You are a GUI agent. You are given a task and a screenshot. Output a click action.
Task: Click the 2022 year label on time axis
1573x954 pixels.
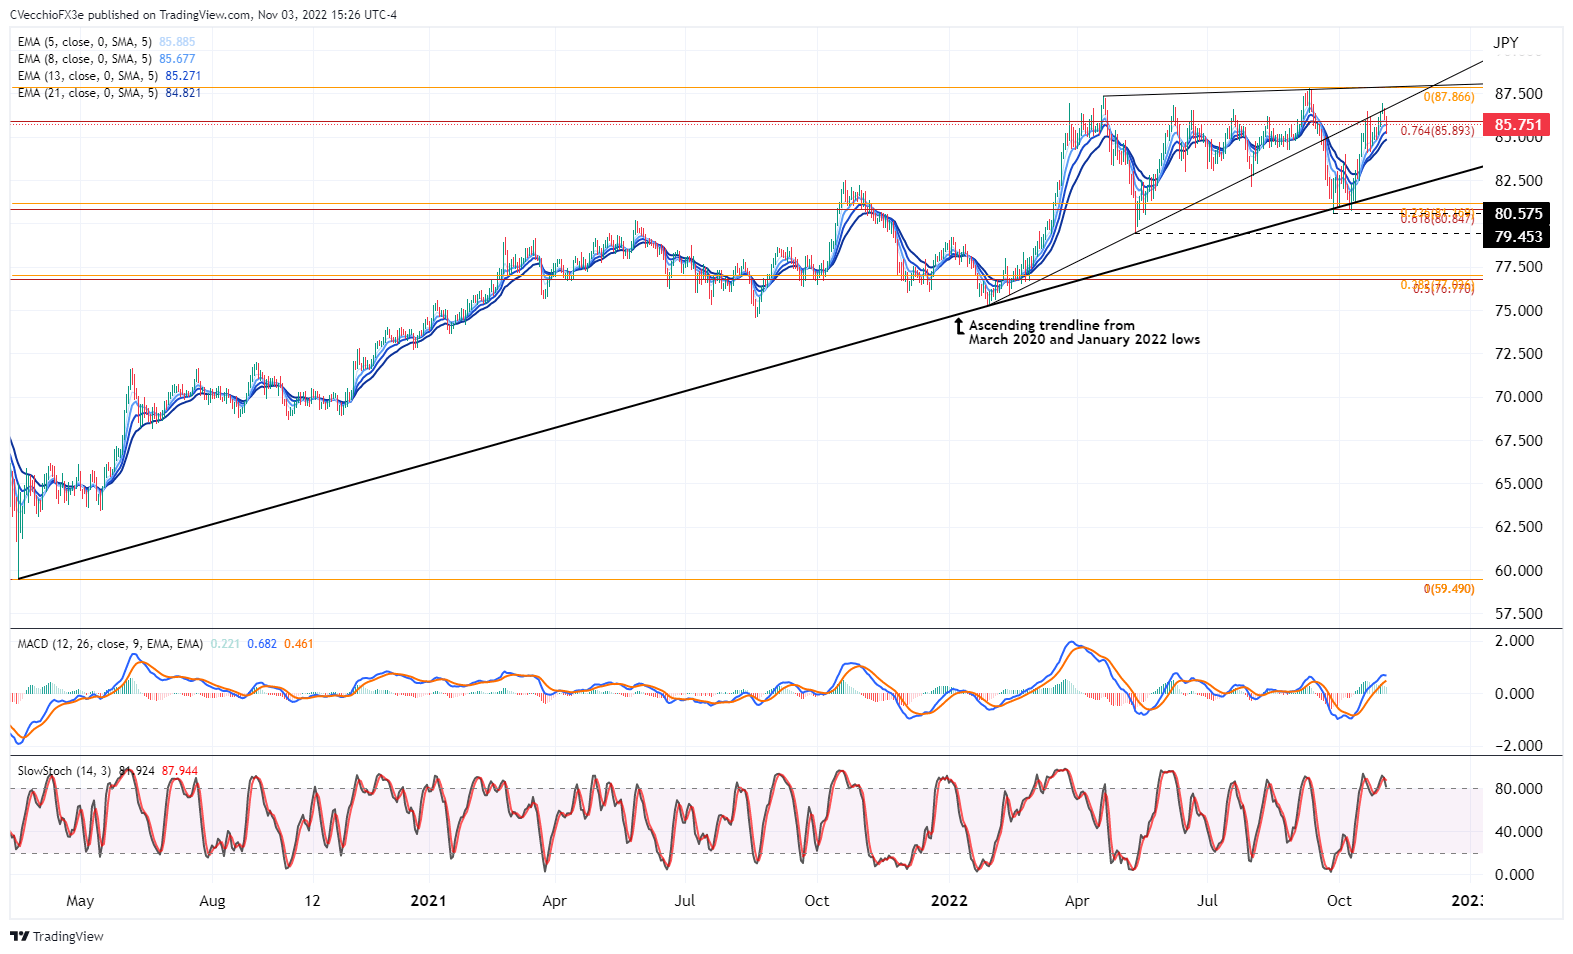[x=949, y=901]
